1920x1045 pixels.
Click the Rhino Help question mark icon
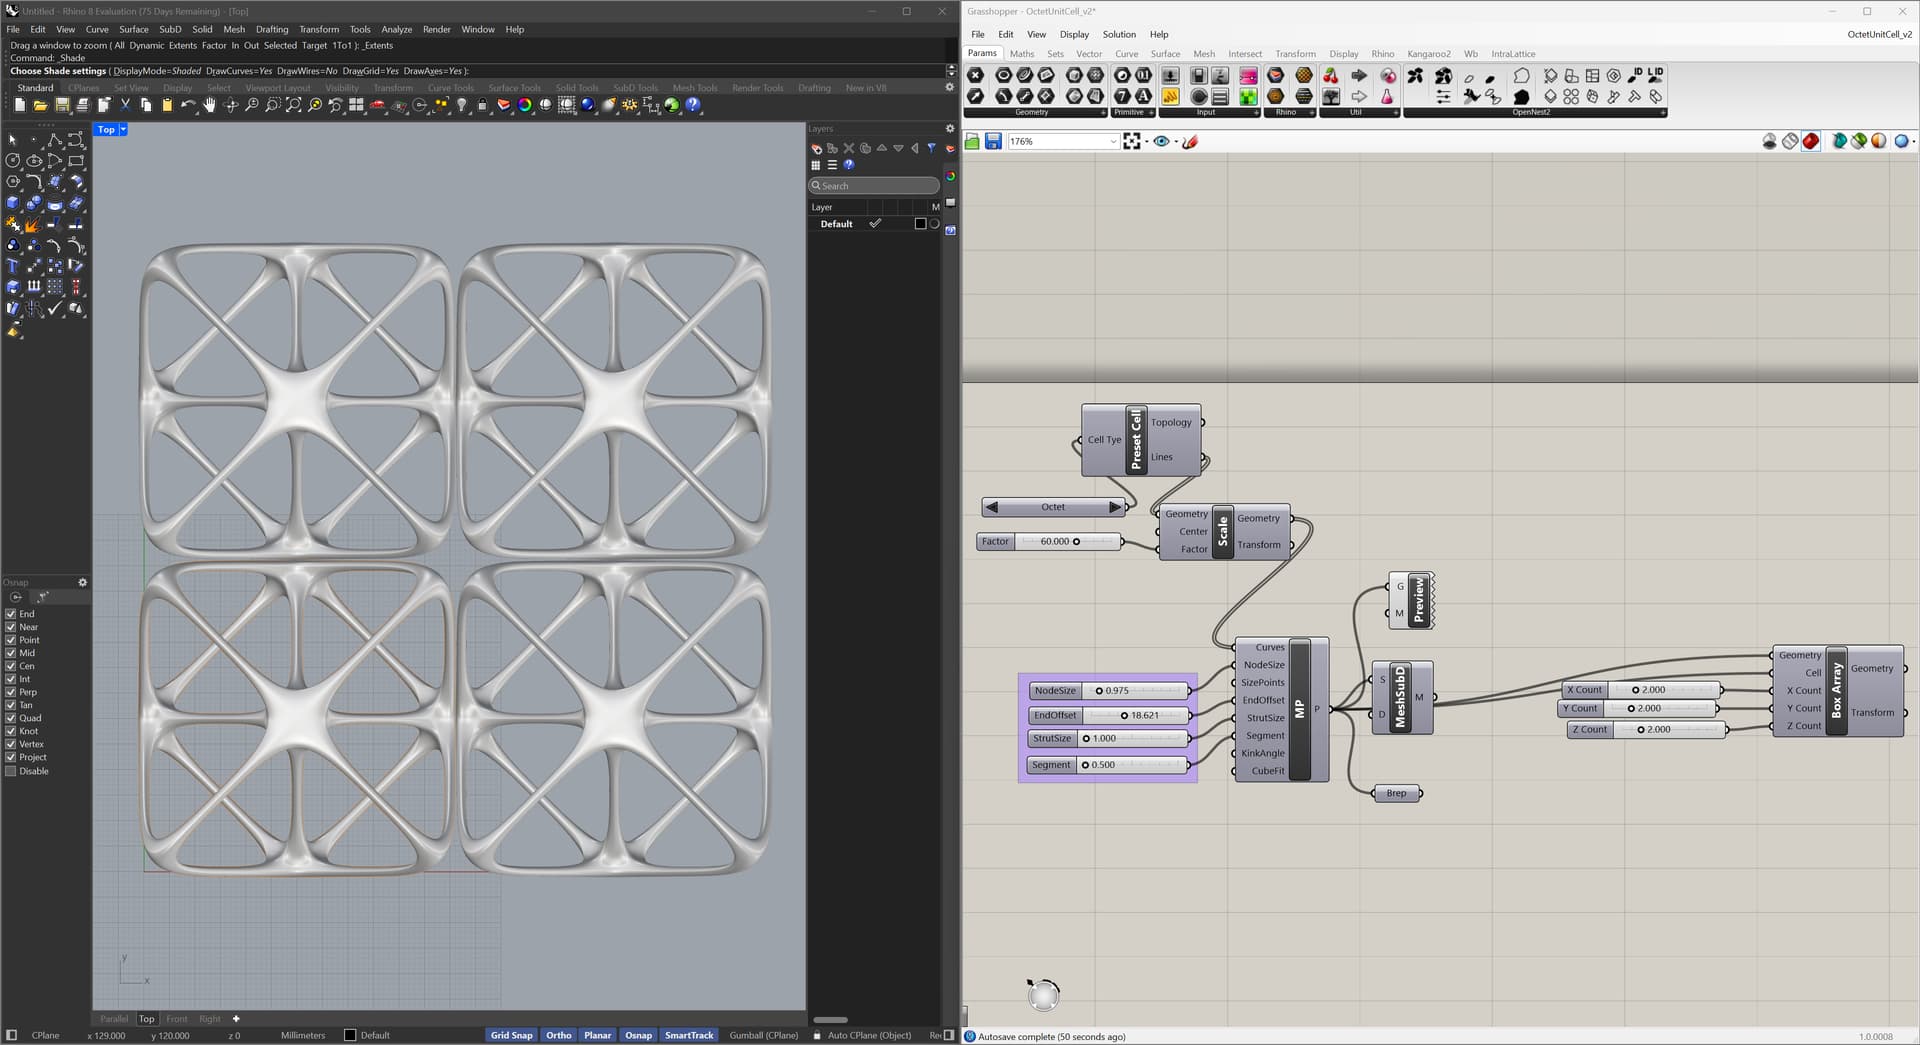click(693, 105)
